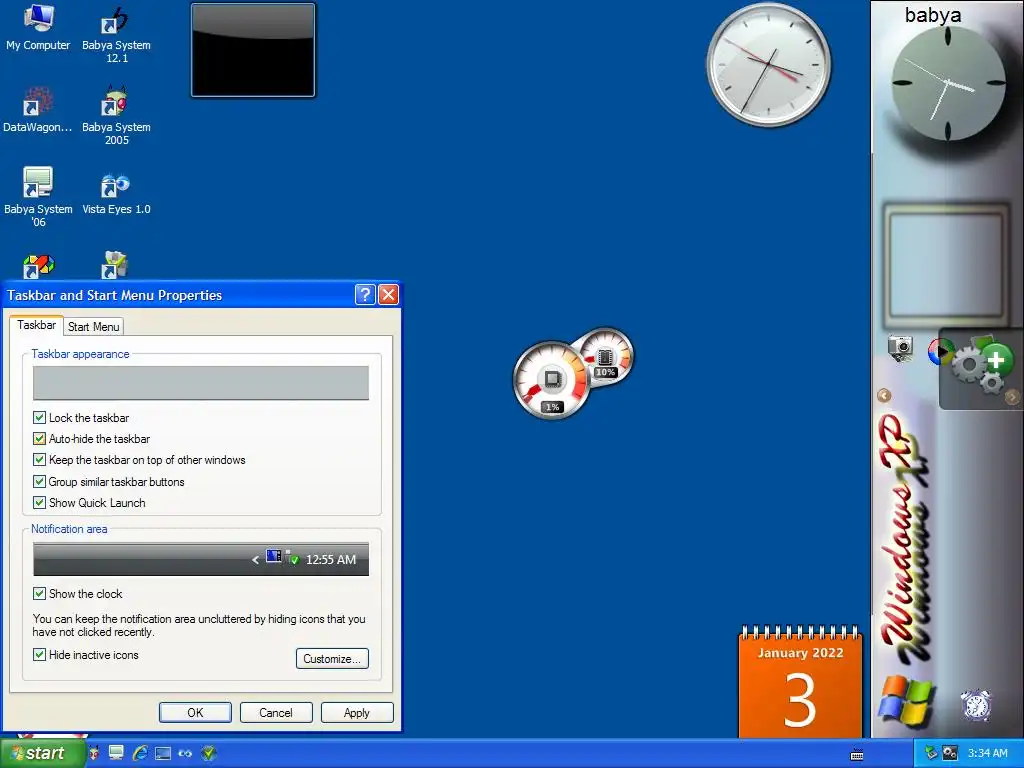Confirm with the OK button
1024x768 pixels.
tap(195, 712)
